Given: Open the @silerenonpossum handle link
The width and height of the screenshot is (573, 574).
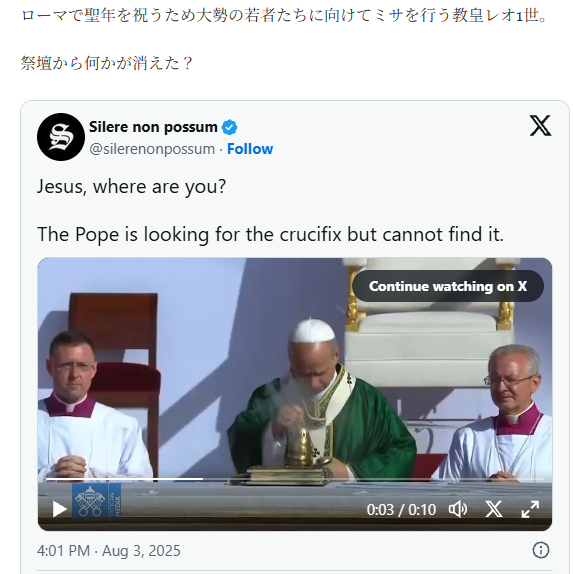Looking at the screenshot, I should (152, 149).
